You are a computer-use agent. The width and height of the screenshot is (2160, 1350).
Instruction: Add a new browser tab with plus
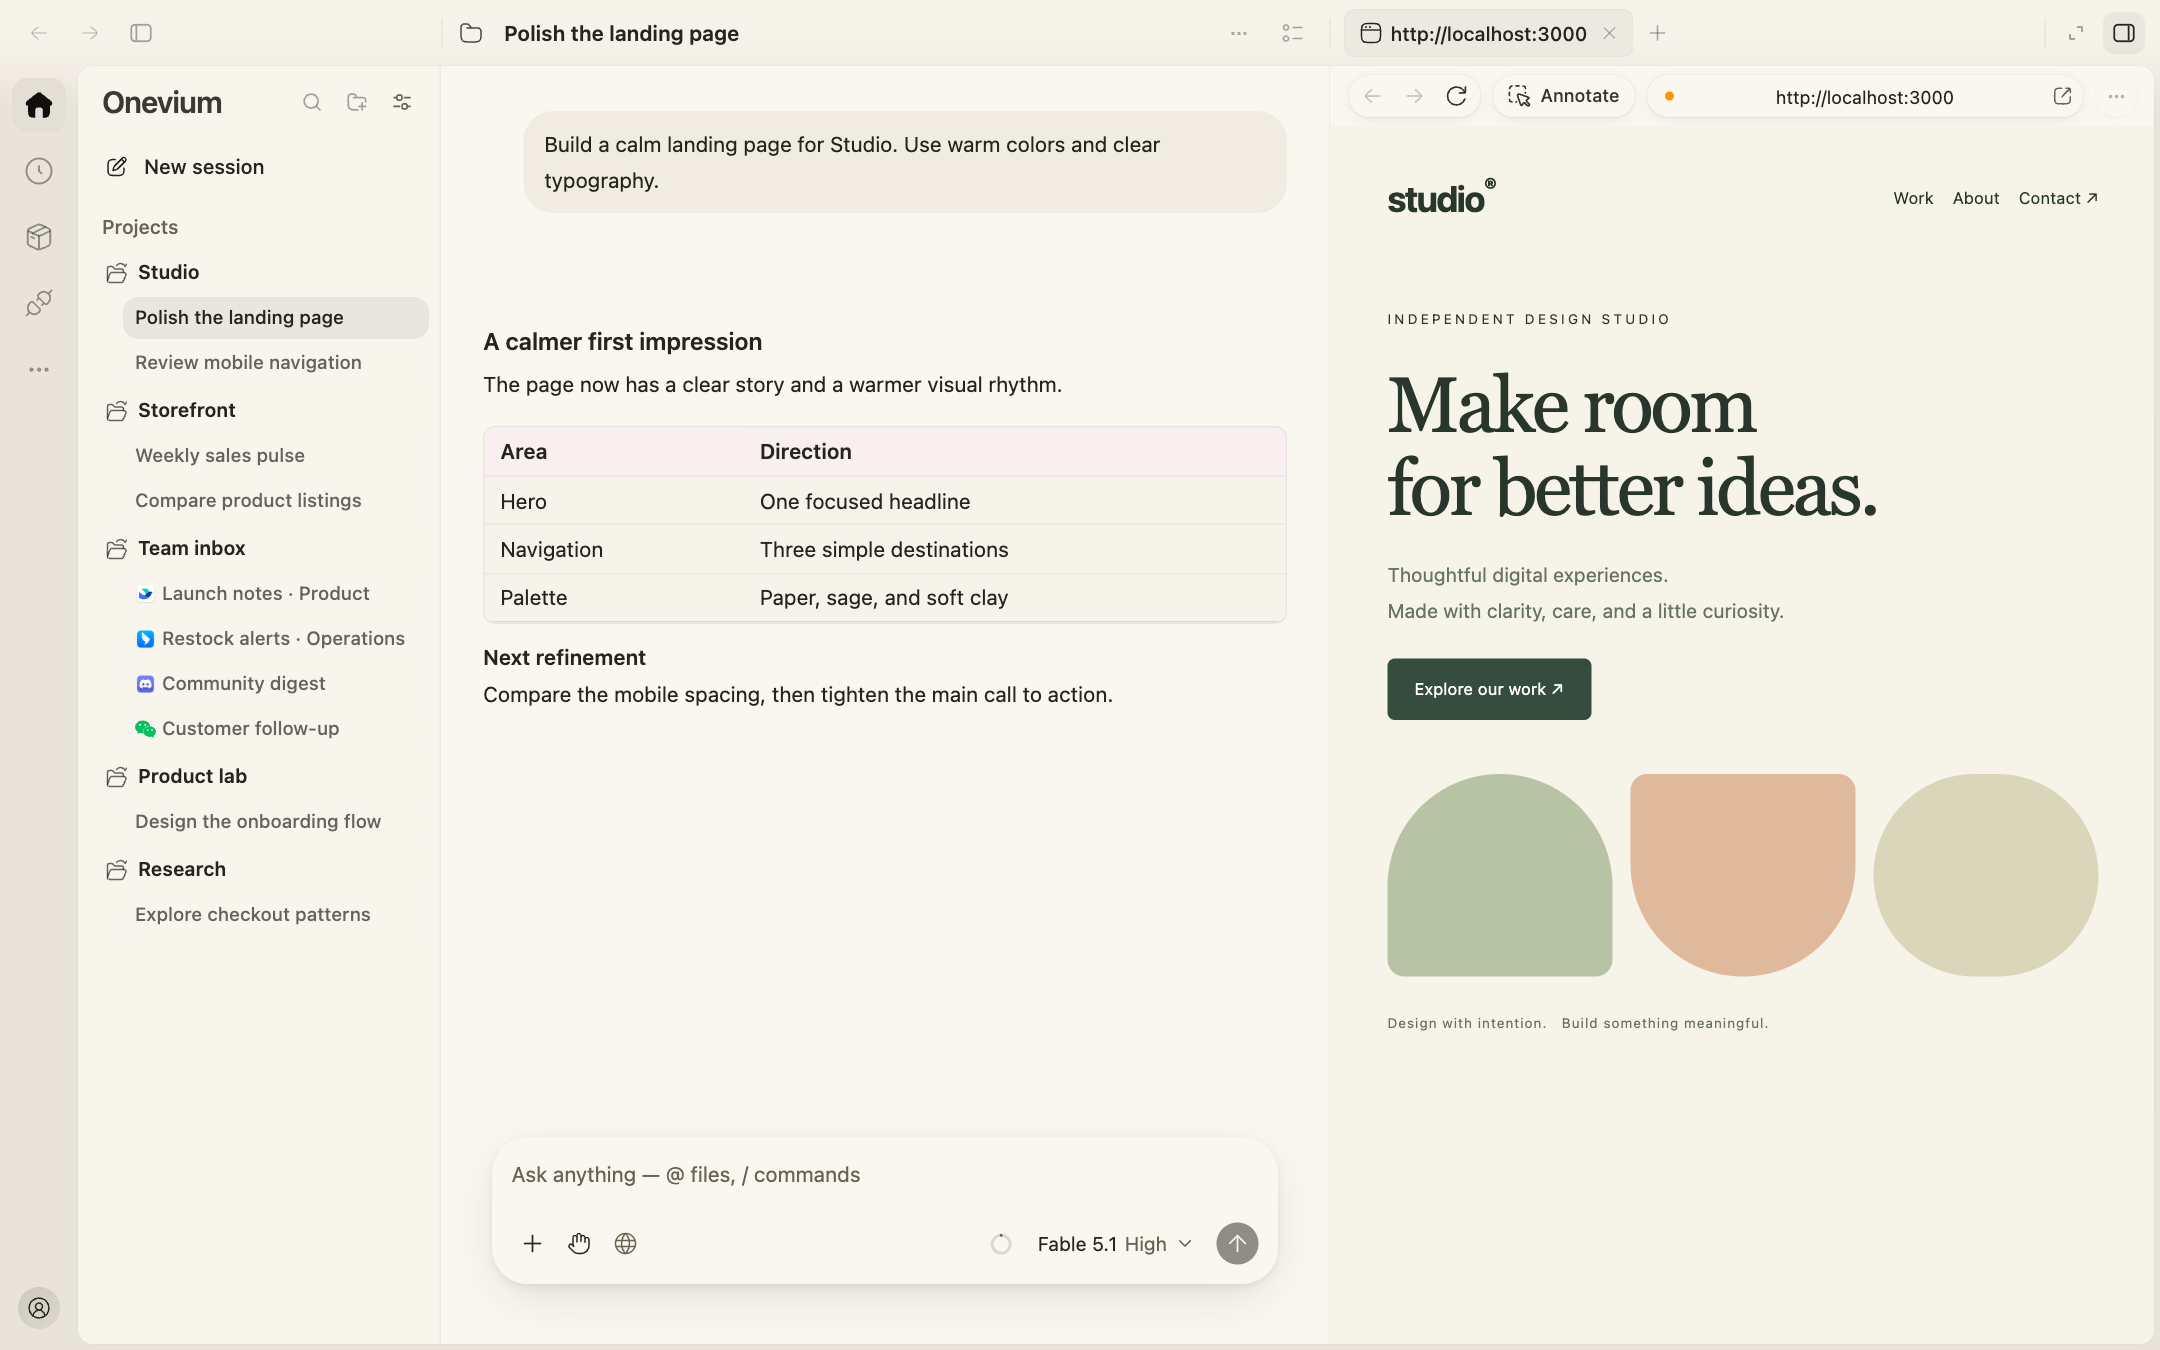1657,33
